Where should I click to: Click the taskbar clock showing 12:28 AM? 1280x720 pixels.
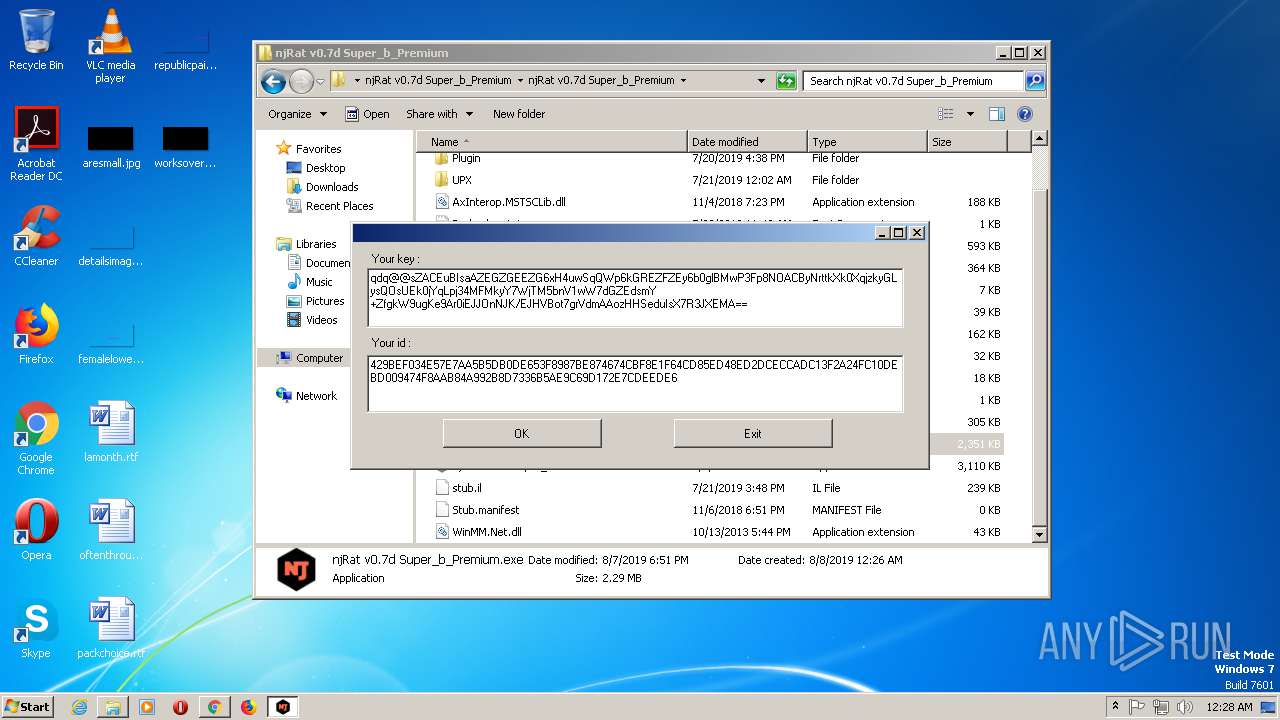[x=1229, y=707]
